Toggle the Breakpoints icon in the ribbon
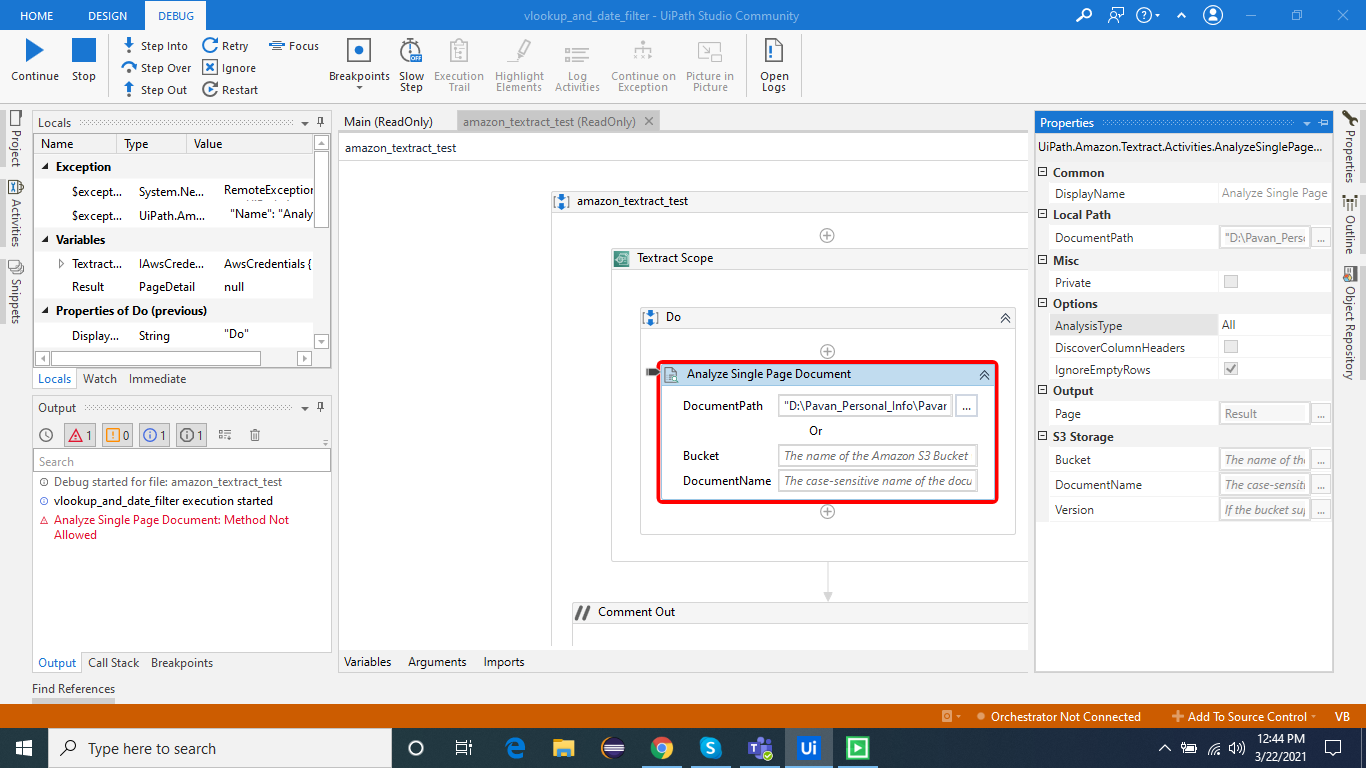The image size is (1366, 768). (x=359, y=50)
